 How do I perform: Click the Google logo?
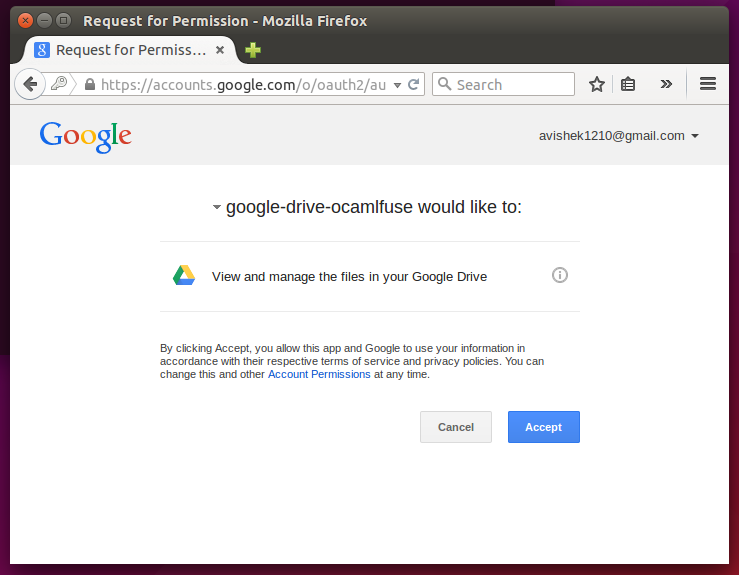(85, 137)
